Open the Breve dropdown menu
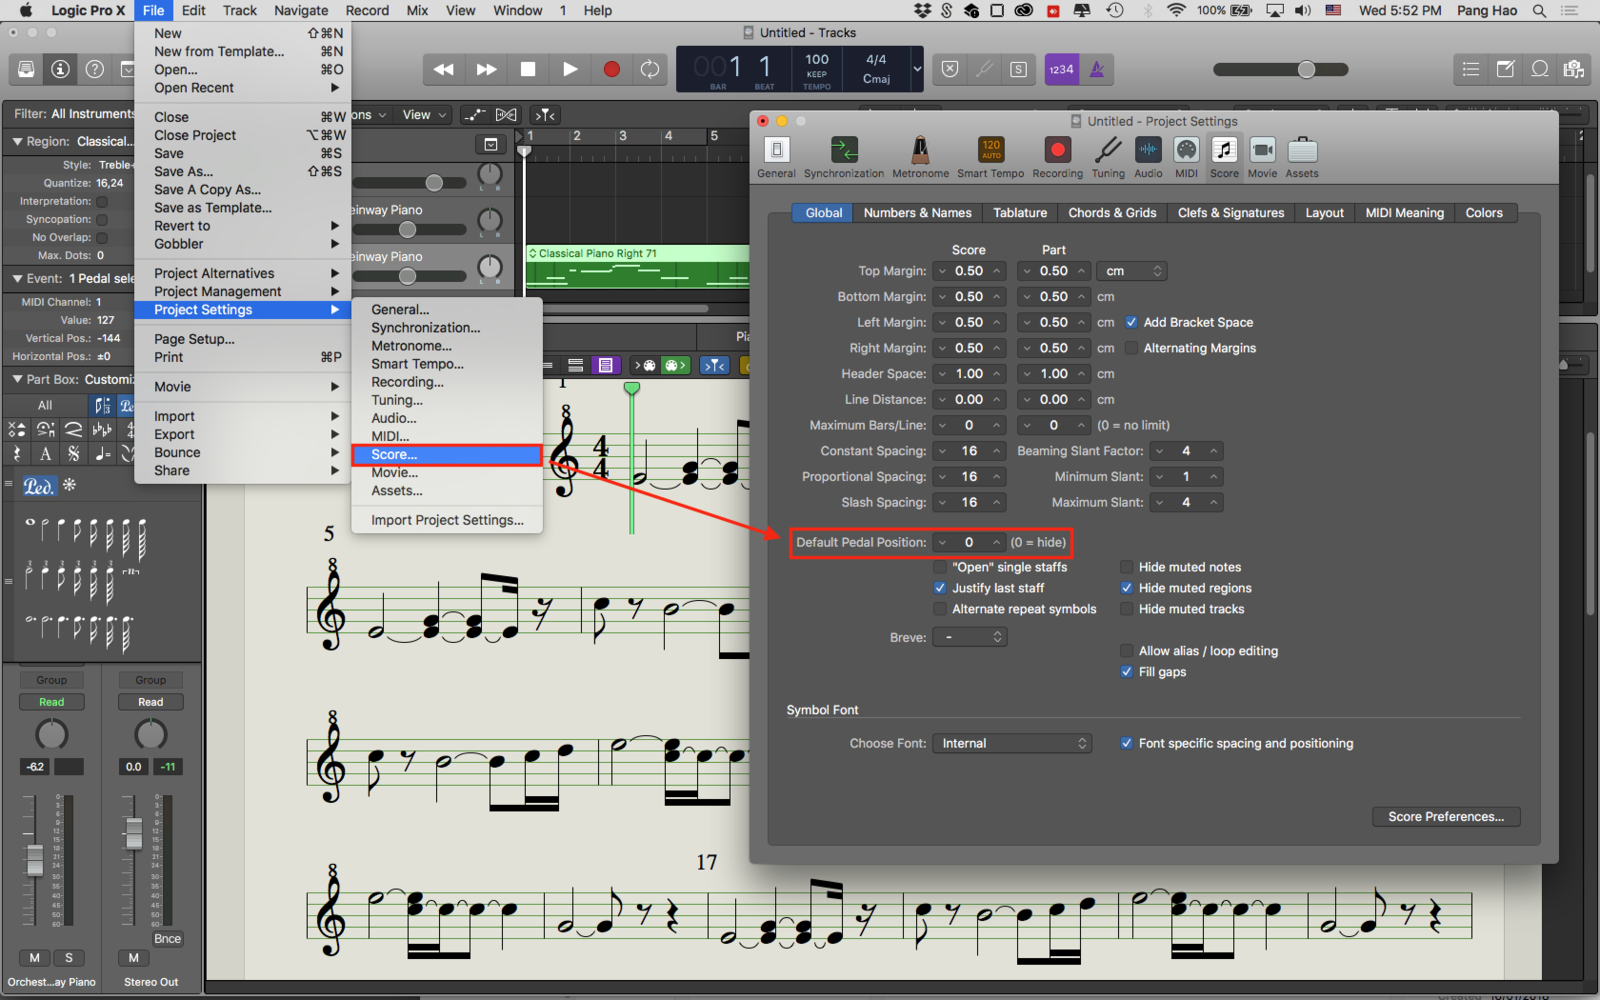 (969, 637)
